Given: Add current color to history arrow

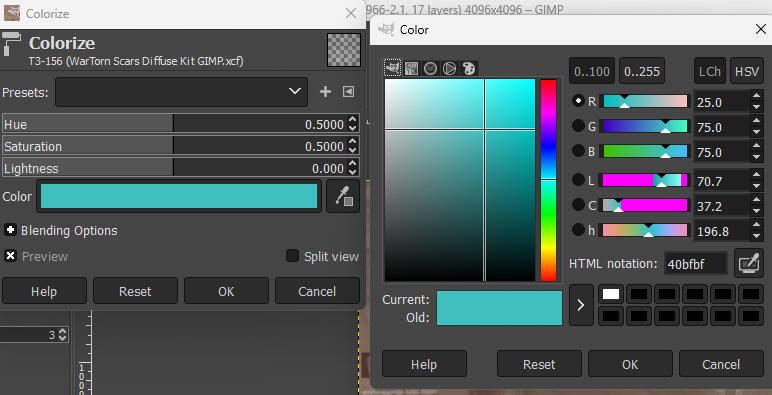Looking at the screenshot, I should (581, 305).
